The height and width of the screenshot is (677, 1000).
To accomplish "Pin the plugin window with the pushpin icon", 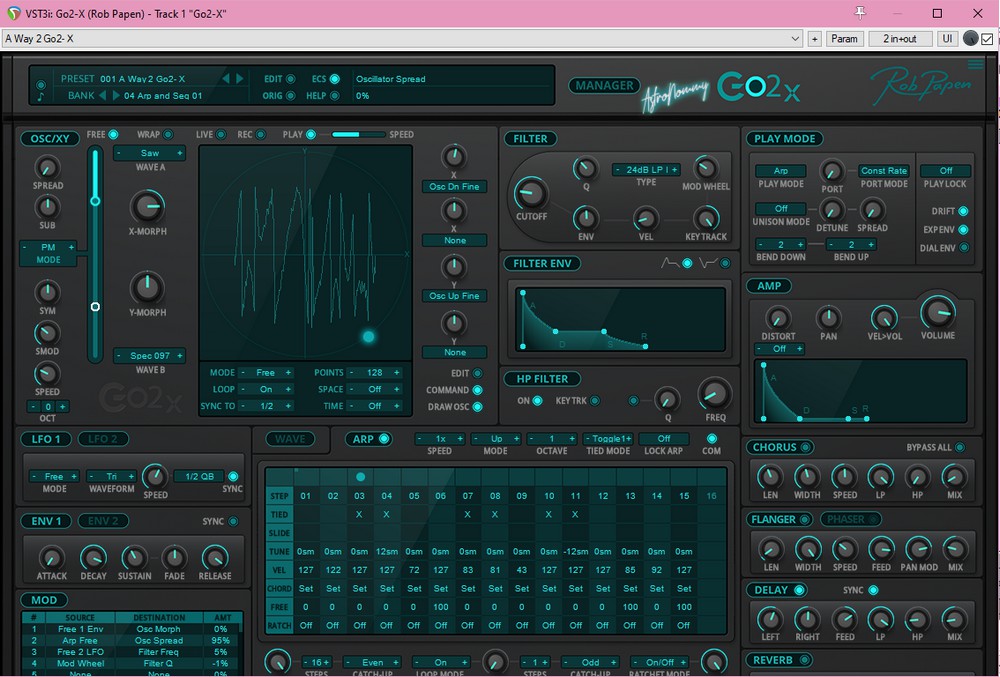I will (x=860, y=13).
